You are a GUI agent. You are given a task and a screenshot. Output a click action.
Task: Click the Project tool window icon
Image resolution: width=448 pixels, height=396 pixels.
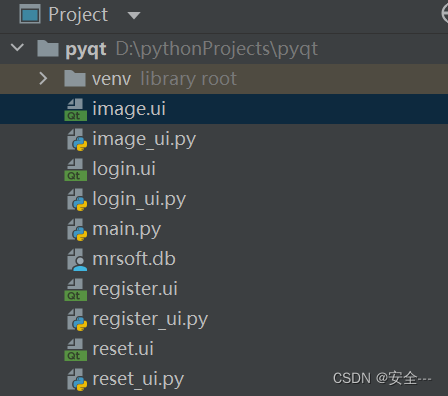30,14
